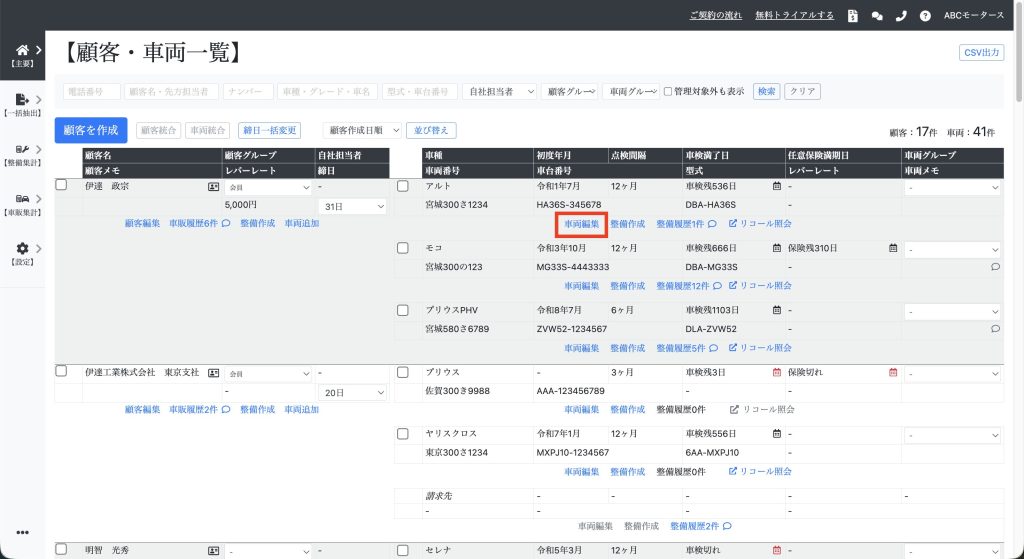Viewport: 1024px width, 559px height.
Task: Click the 締日一括変更 button
Action: click(x=270, y=130)
